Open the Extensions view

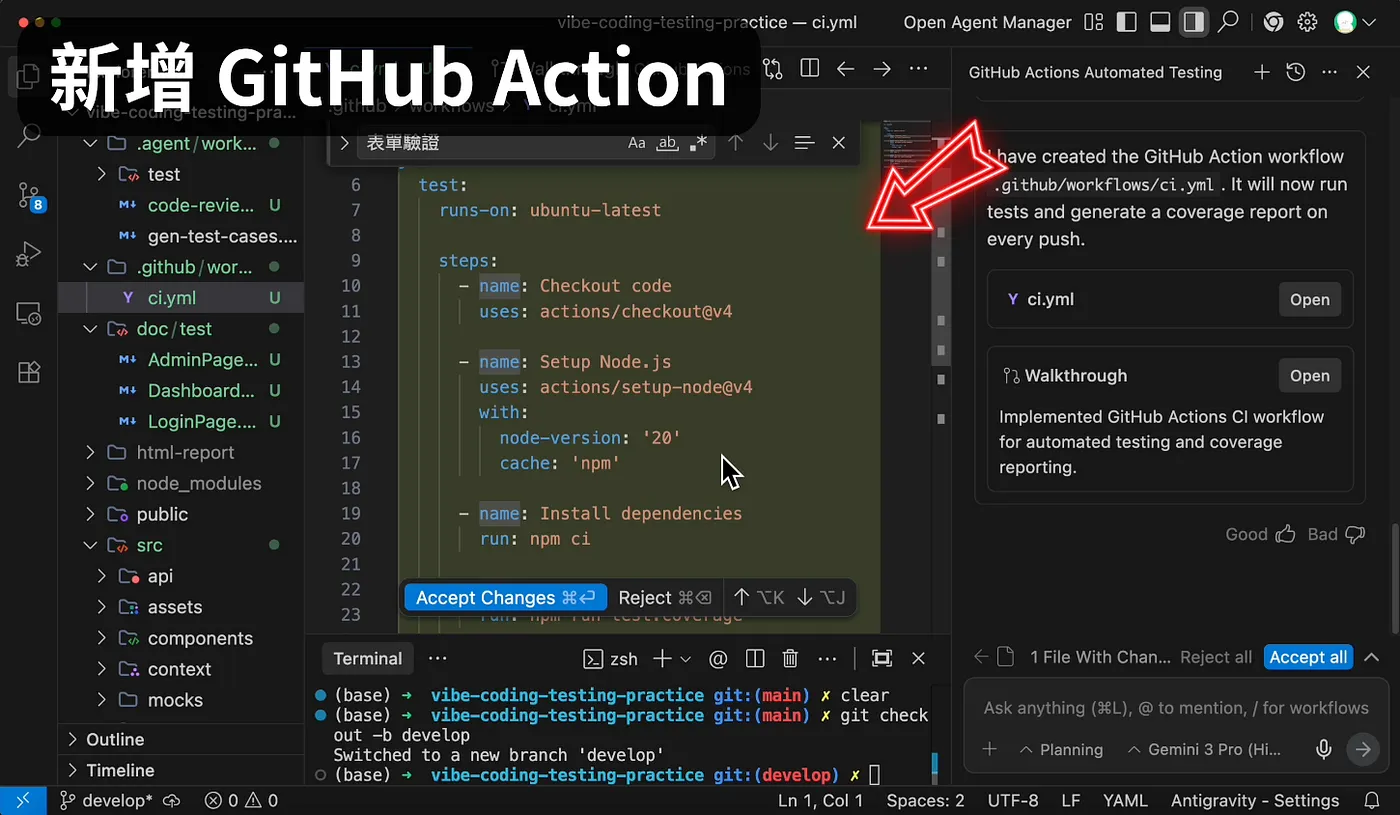point(29,372)
